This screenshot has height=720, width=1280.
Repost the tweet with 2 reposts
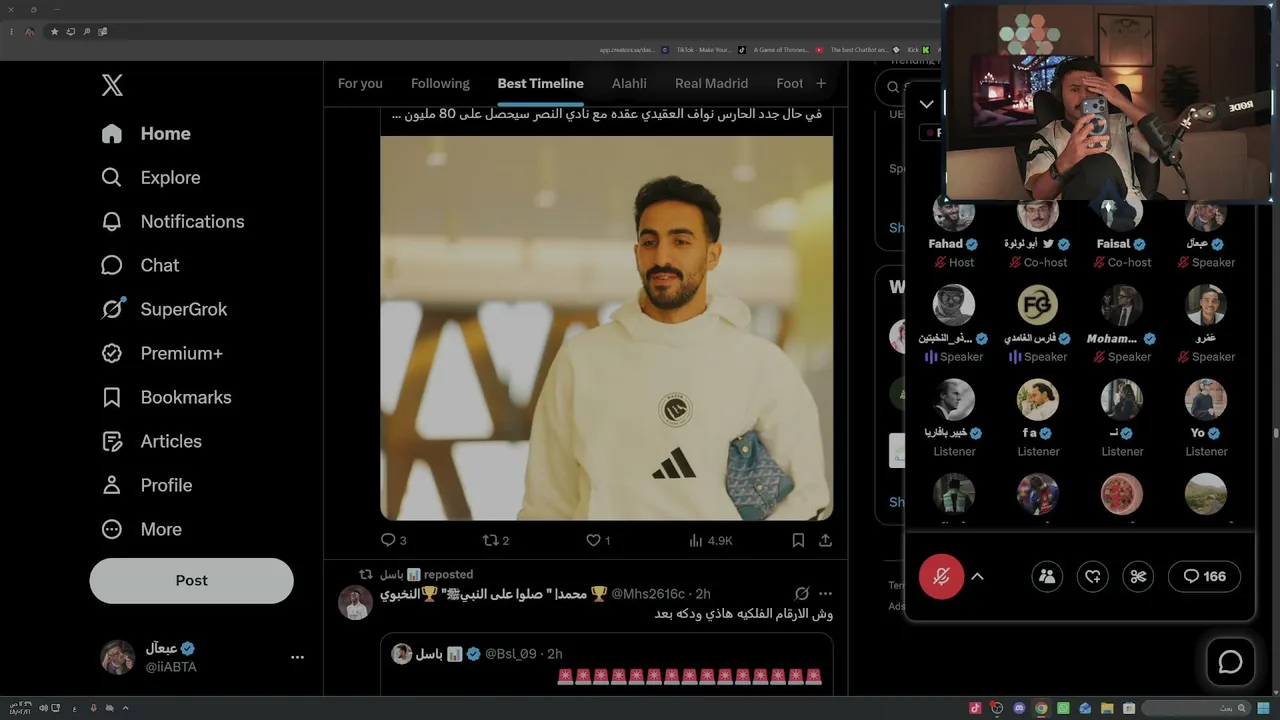click(491, 540)
